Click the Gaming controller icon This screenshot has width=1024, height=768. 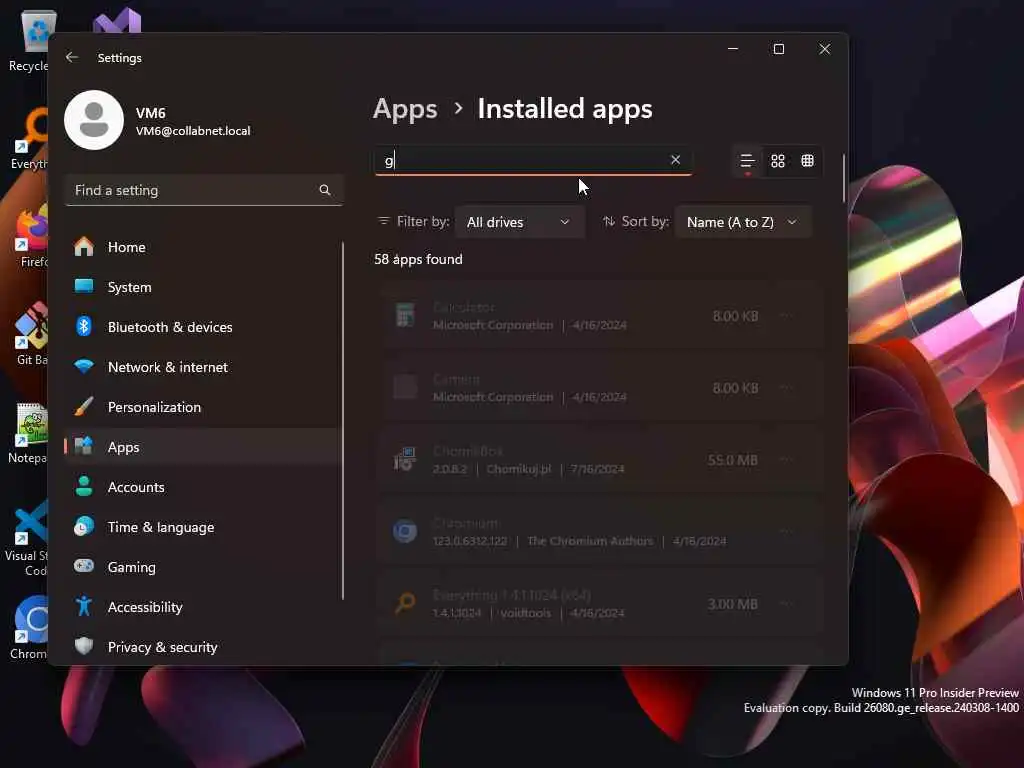(84, 566)
